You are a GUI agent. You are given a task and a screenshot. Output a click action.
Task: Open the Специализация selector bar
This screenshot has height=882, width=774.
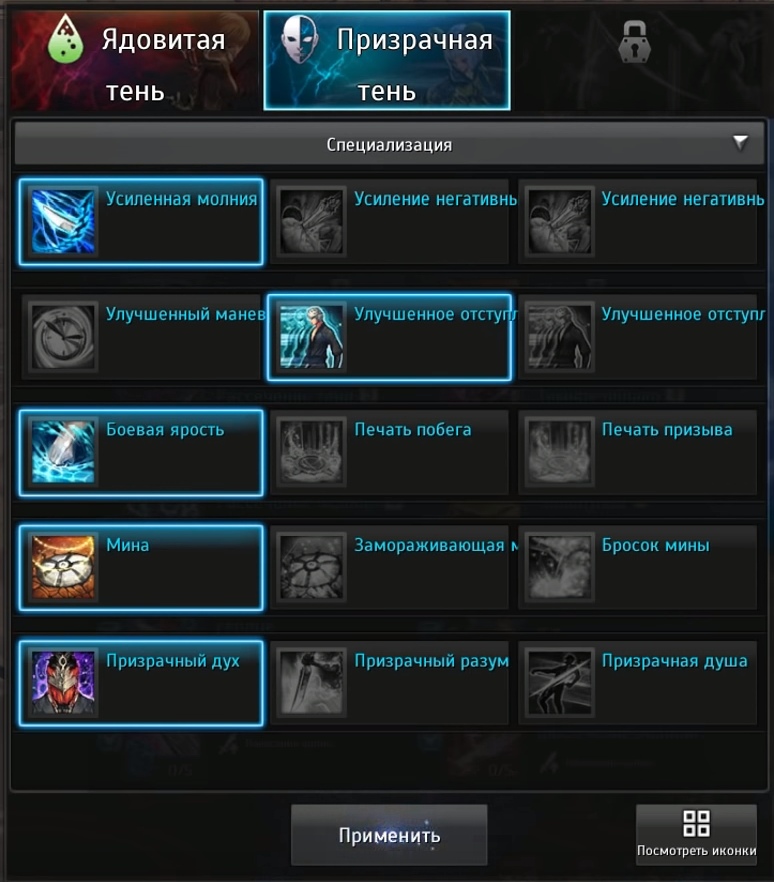389,144
